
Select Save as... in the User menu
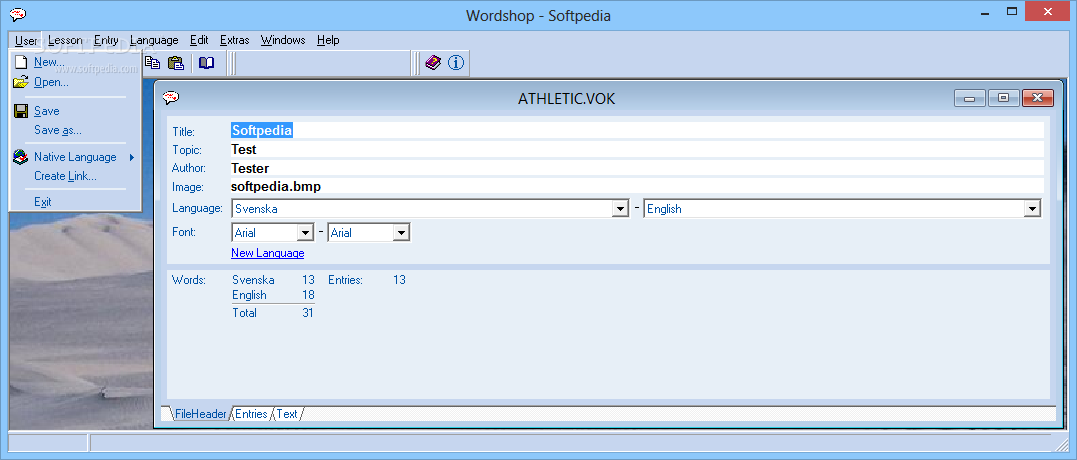pos(76,130)
